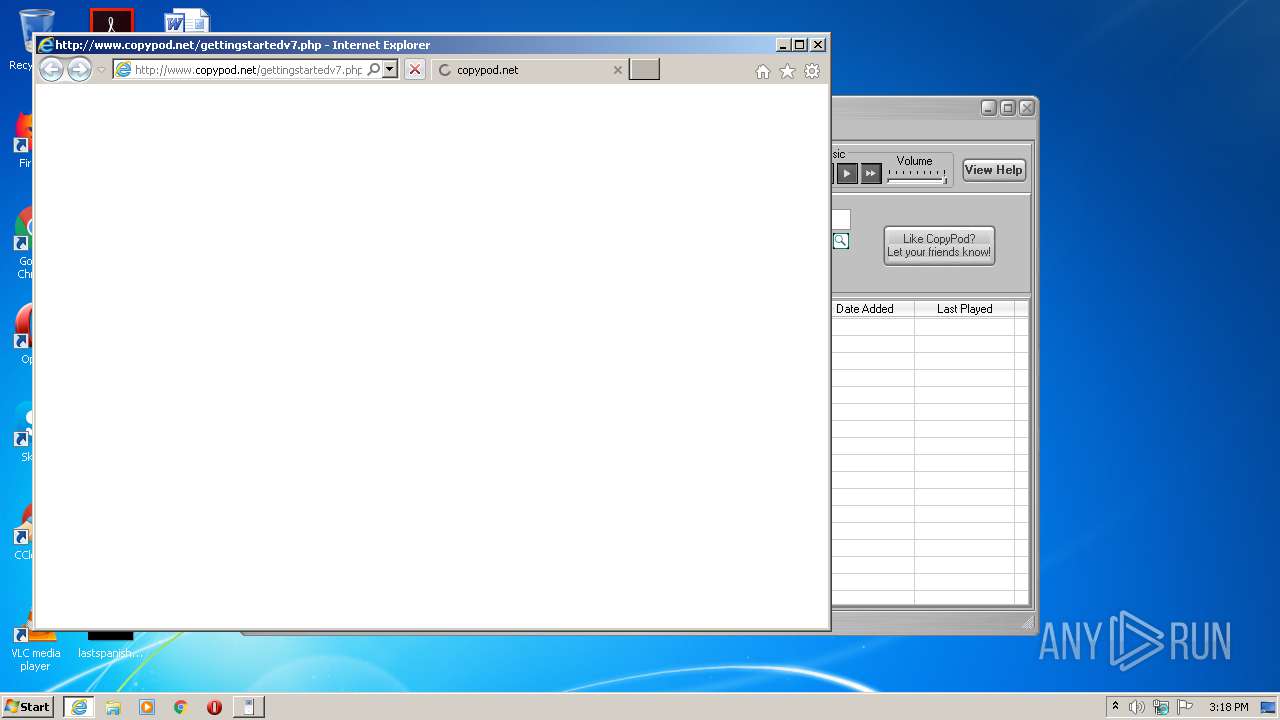This screenshot has height=720, width=1280.
Task: Click the Internet Explorer back arrow
Action: point(51,70)
